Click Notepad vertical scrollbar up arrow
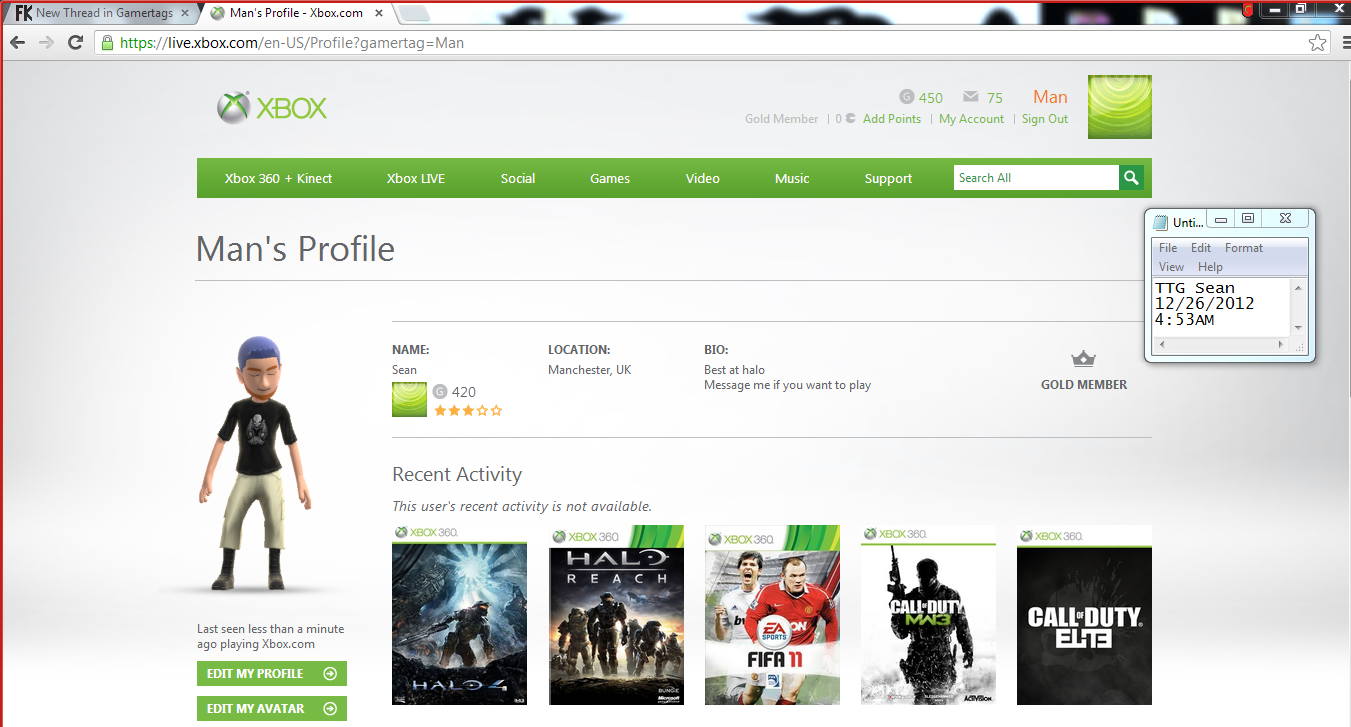Image resolution: width=1351 pixels, height=727 pixels. (1298, 287)
